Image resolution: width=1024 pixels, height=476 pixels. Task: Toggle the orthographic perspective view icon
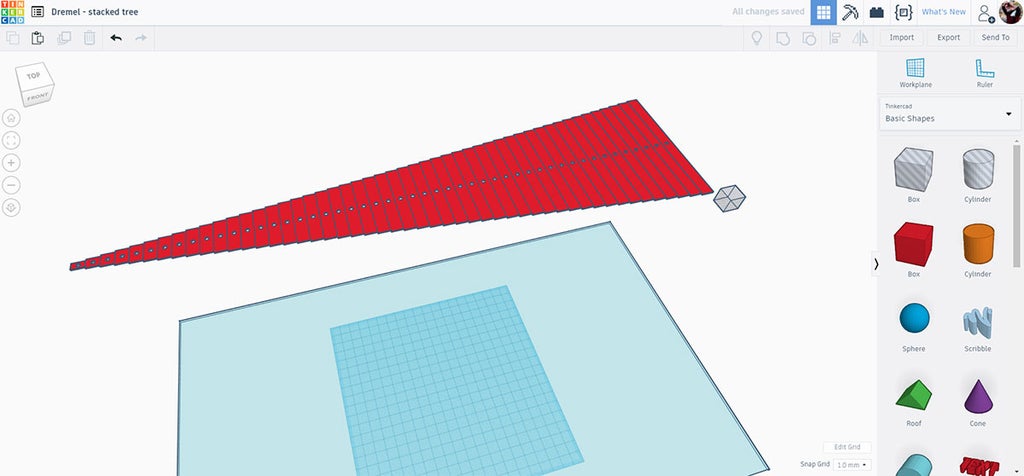point(11,208)
